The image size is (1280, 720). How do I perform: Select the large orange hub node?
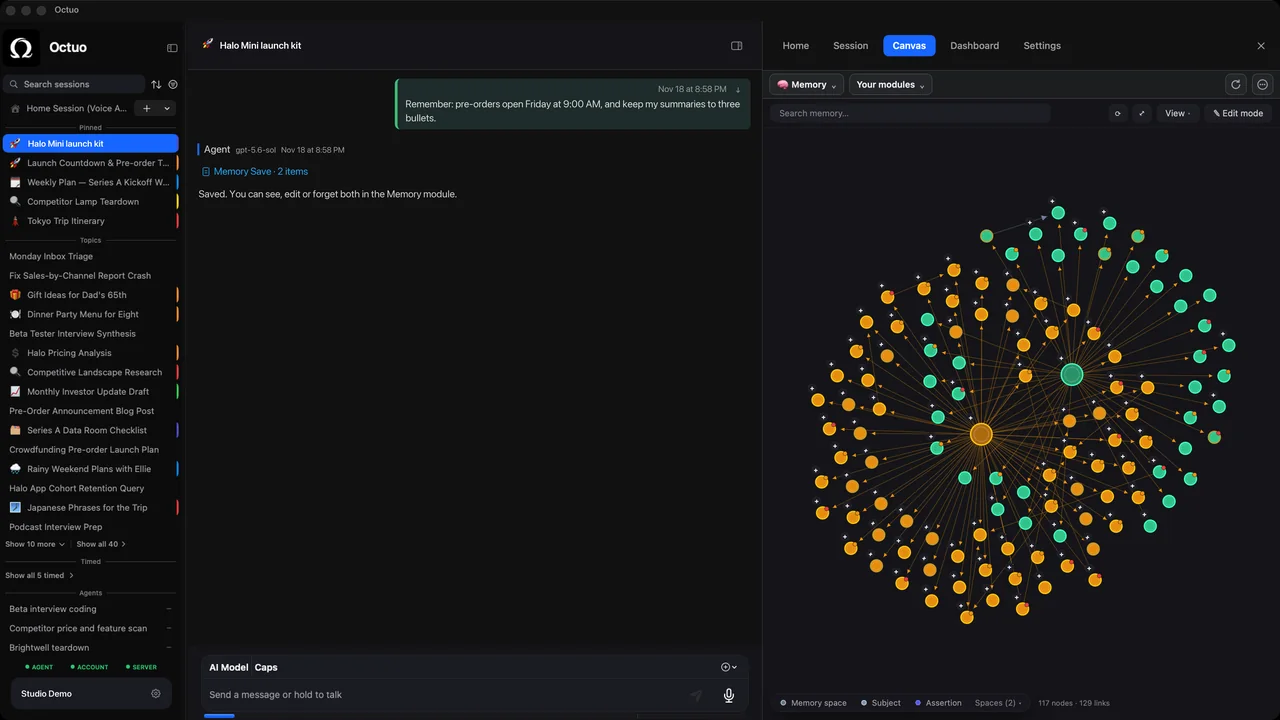(x=981, y=434)
